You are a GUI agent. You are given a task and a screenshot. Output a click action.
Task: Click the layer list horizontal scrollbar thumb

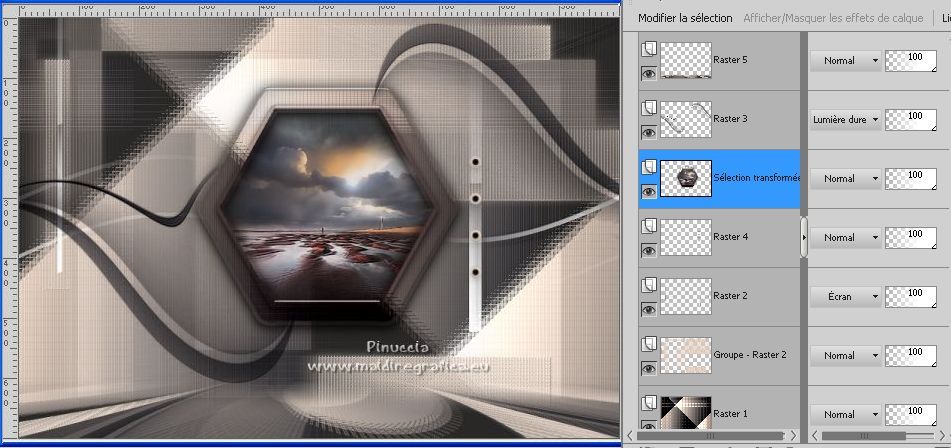[710, 435]
